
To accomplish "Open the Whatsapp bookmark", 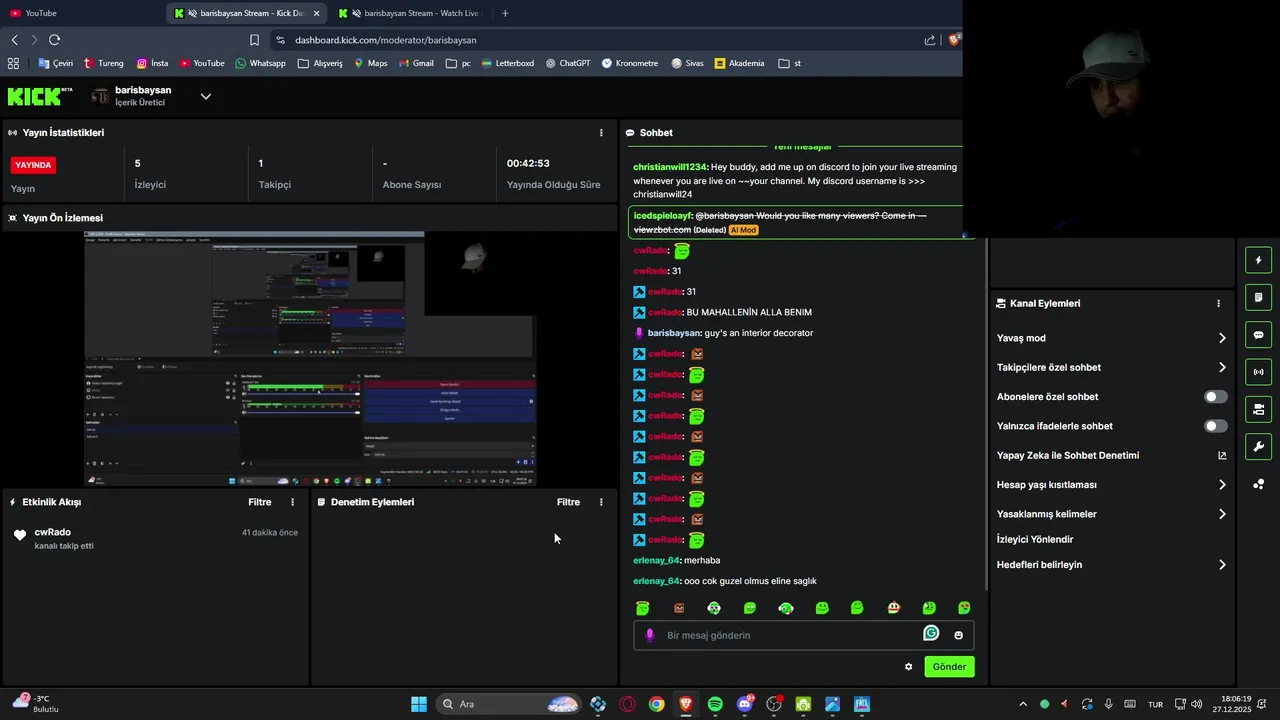I will pos(260,63).
